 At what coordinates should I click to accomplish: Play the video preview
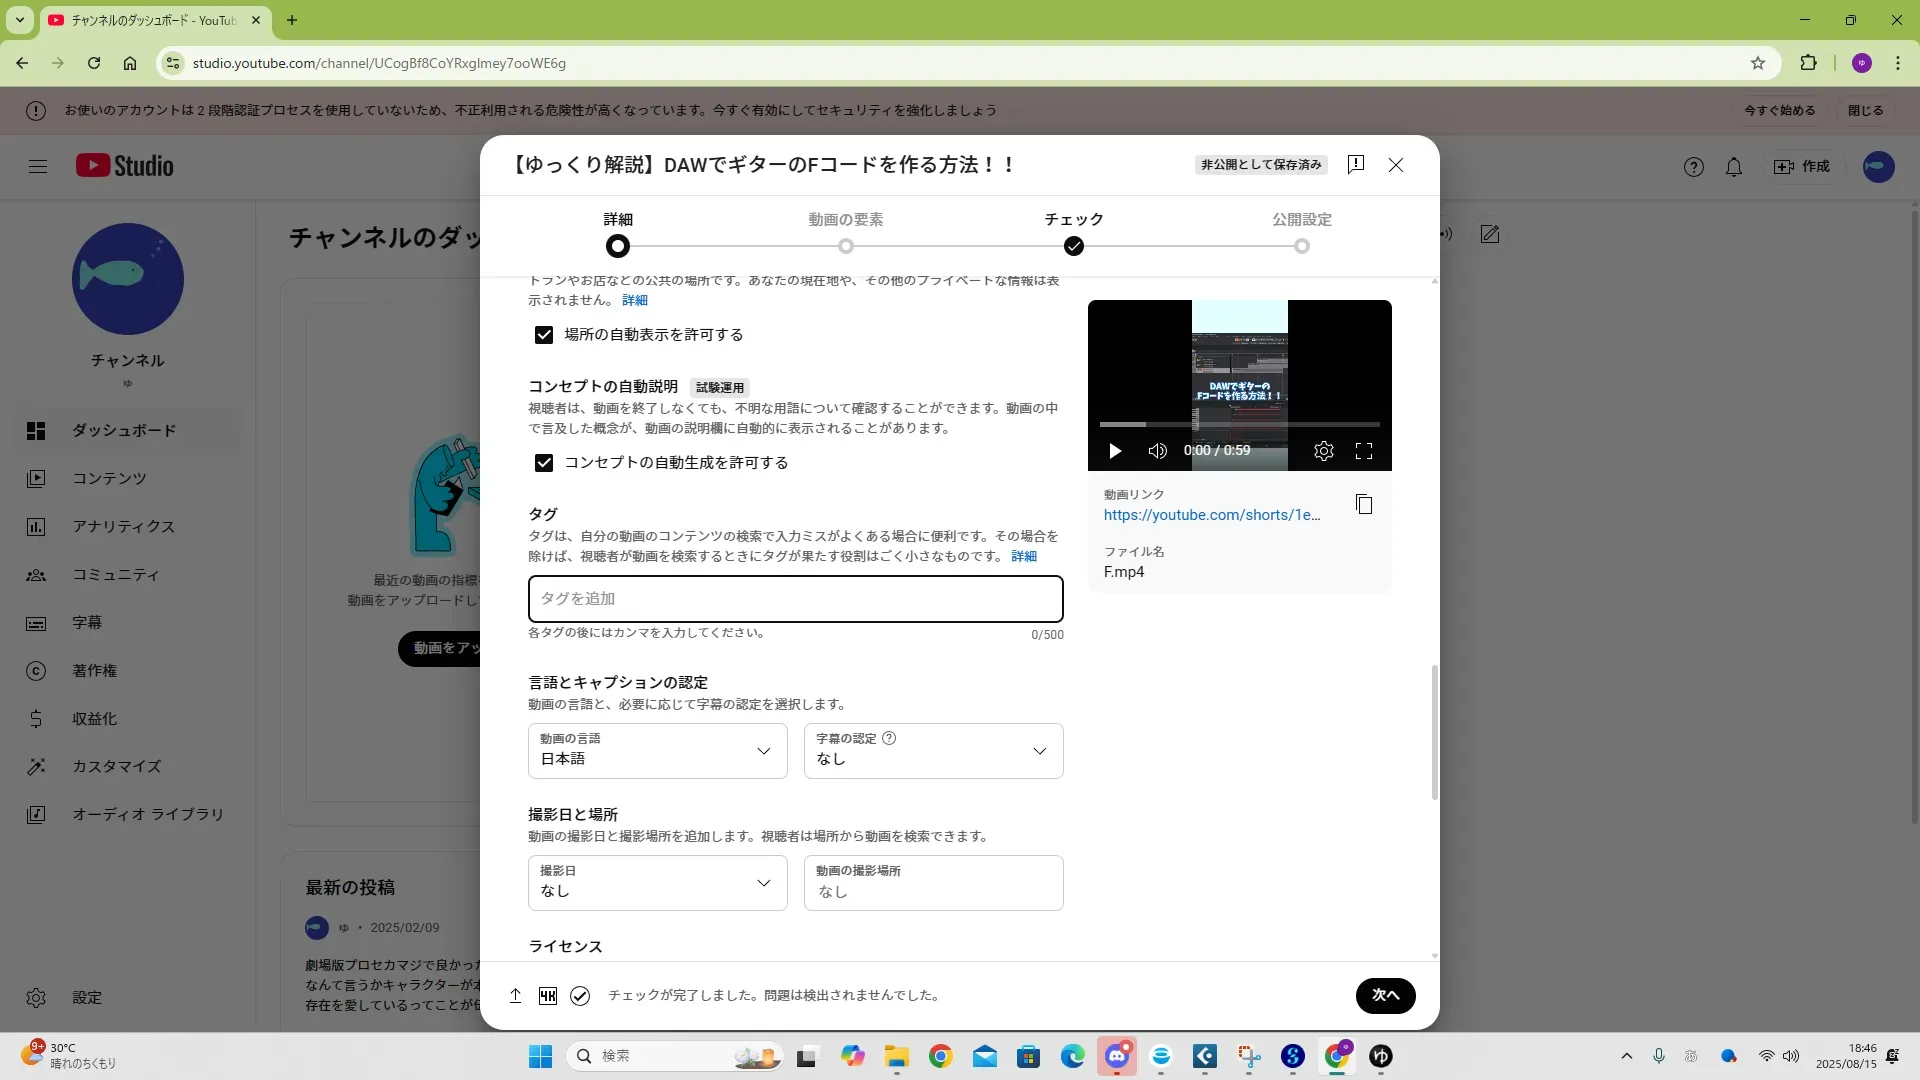[1115, 451]
